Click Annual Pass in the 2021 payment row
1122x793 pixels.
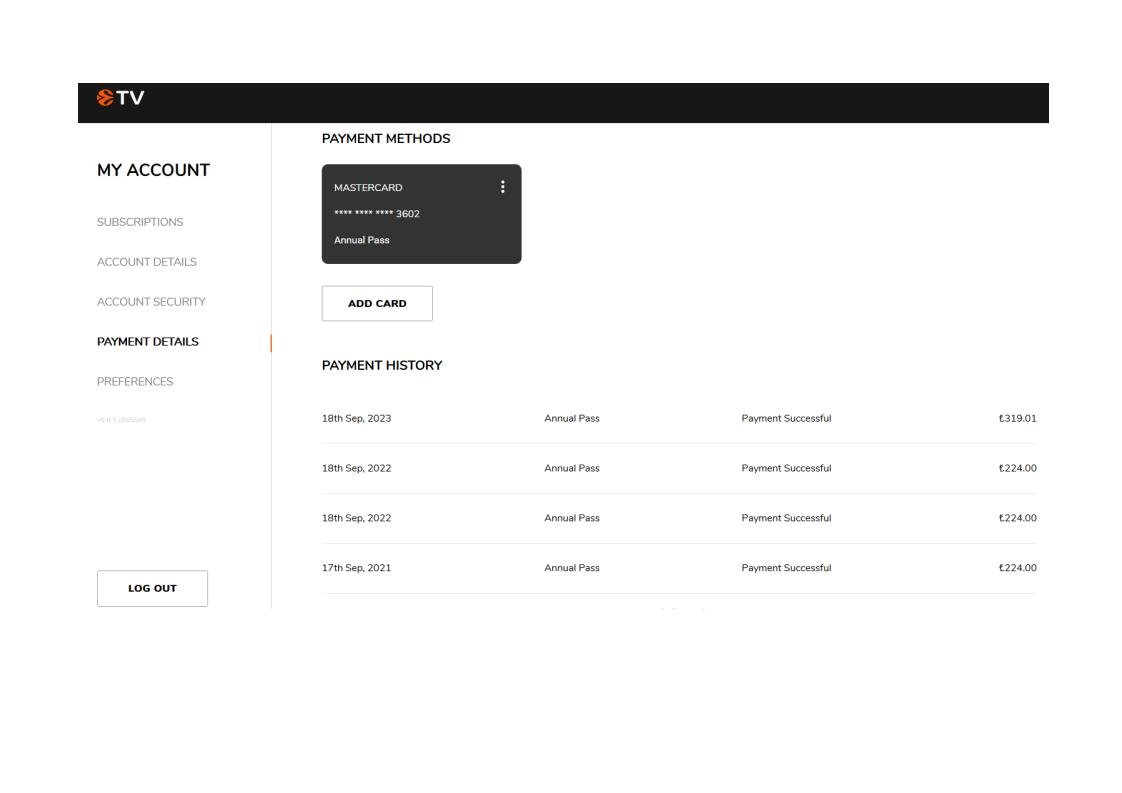(572, 568)
